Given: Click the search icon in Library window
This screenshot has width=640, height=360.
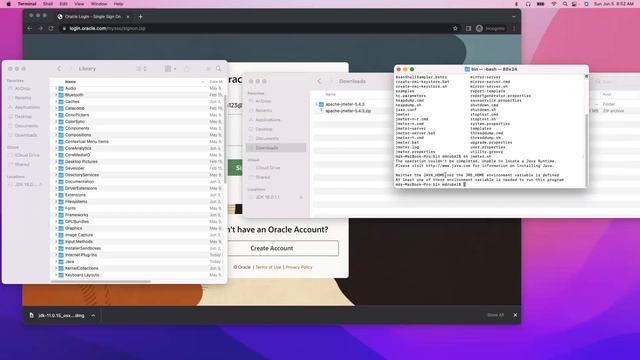Looking at the screenshot, I should 219,69.
